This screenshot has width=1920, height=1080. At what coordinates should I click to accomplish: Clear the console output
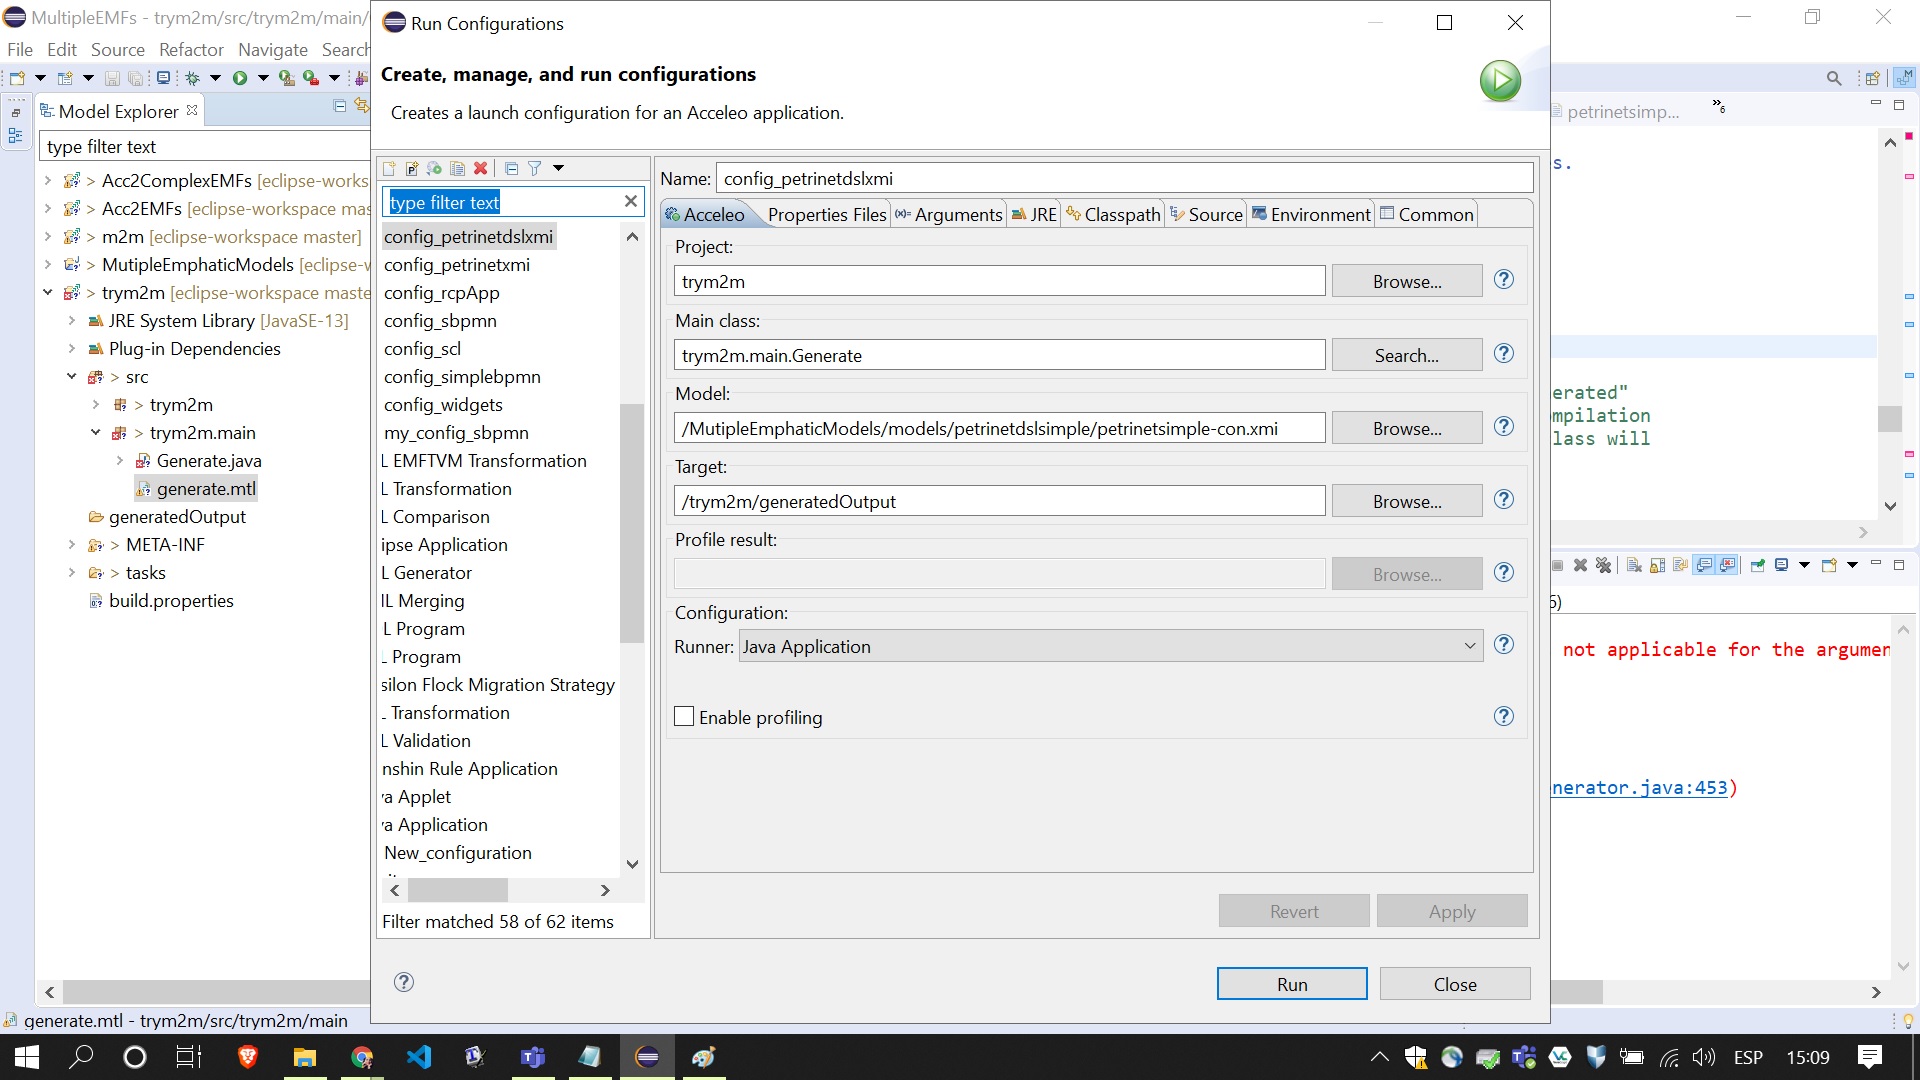coord(1634,565)
